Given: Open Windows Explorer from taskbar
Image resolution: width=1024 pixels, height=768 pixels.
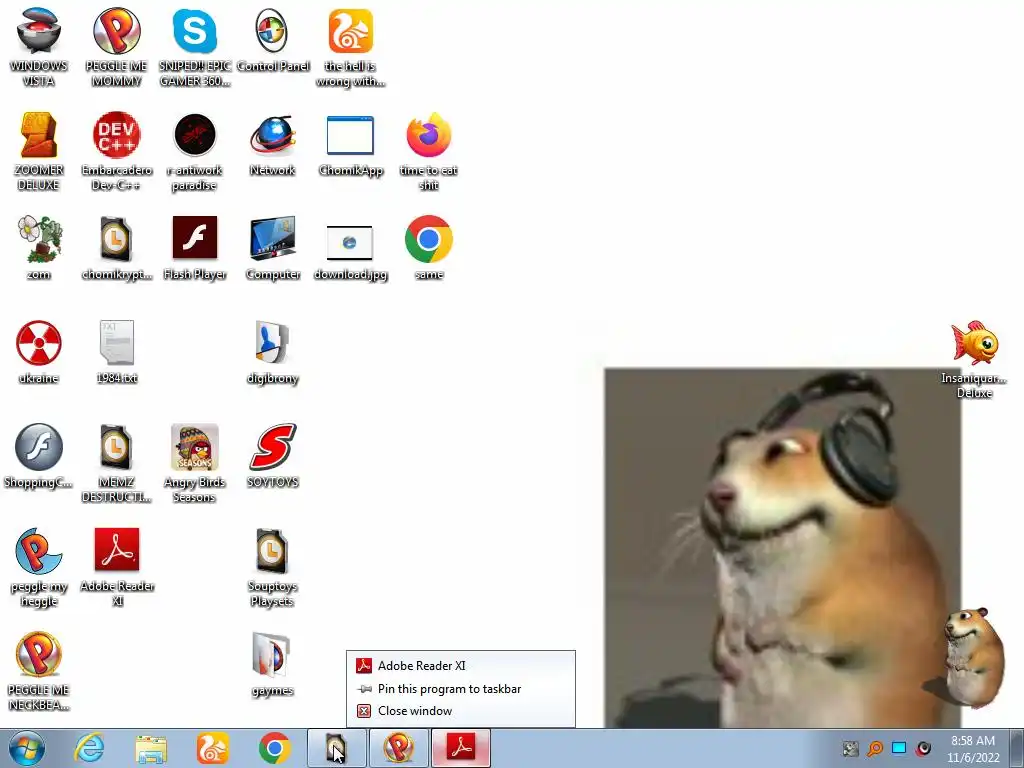Looking at the screenshot, I should point(151,749).
